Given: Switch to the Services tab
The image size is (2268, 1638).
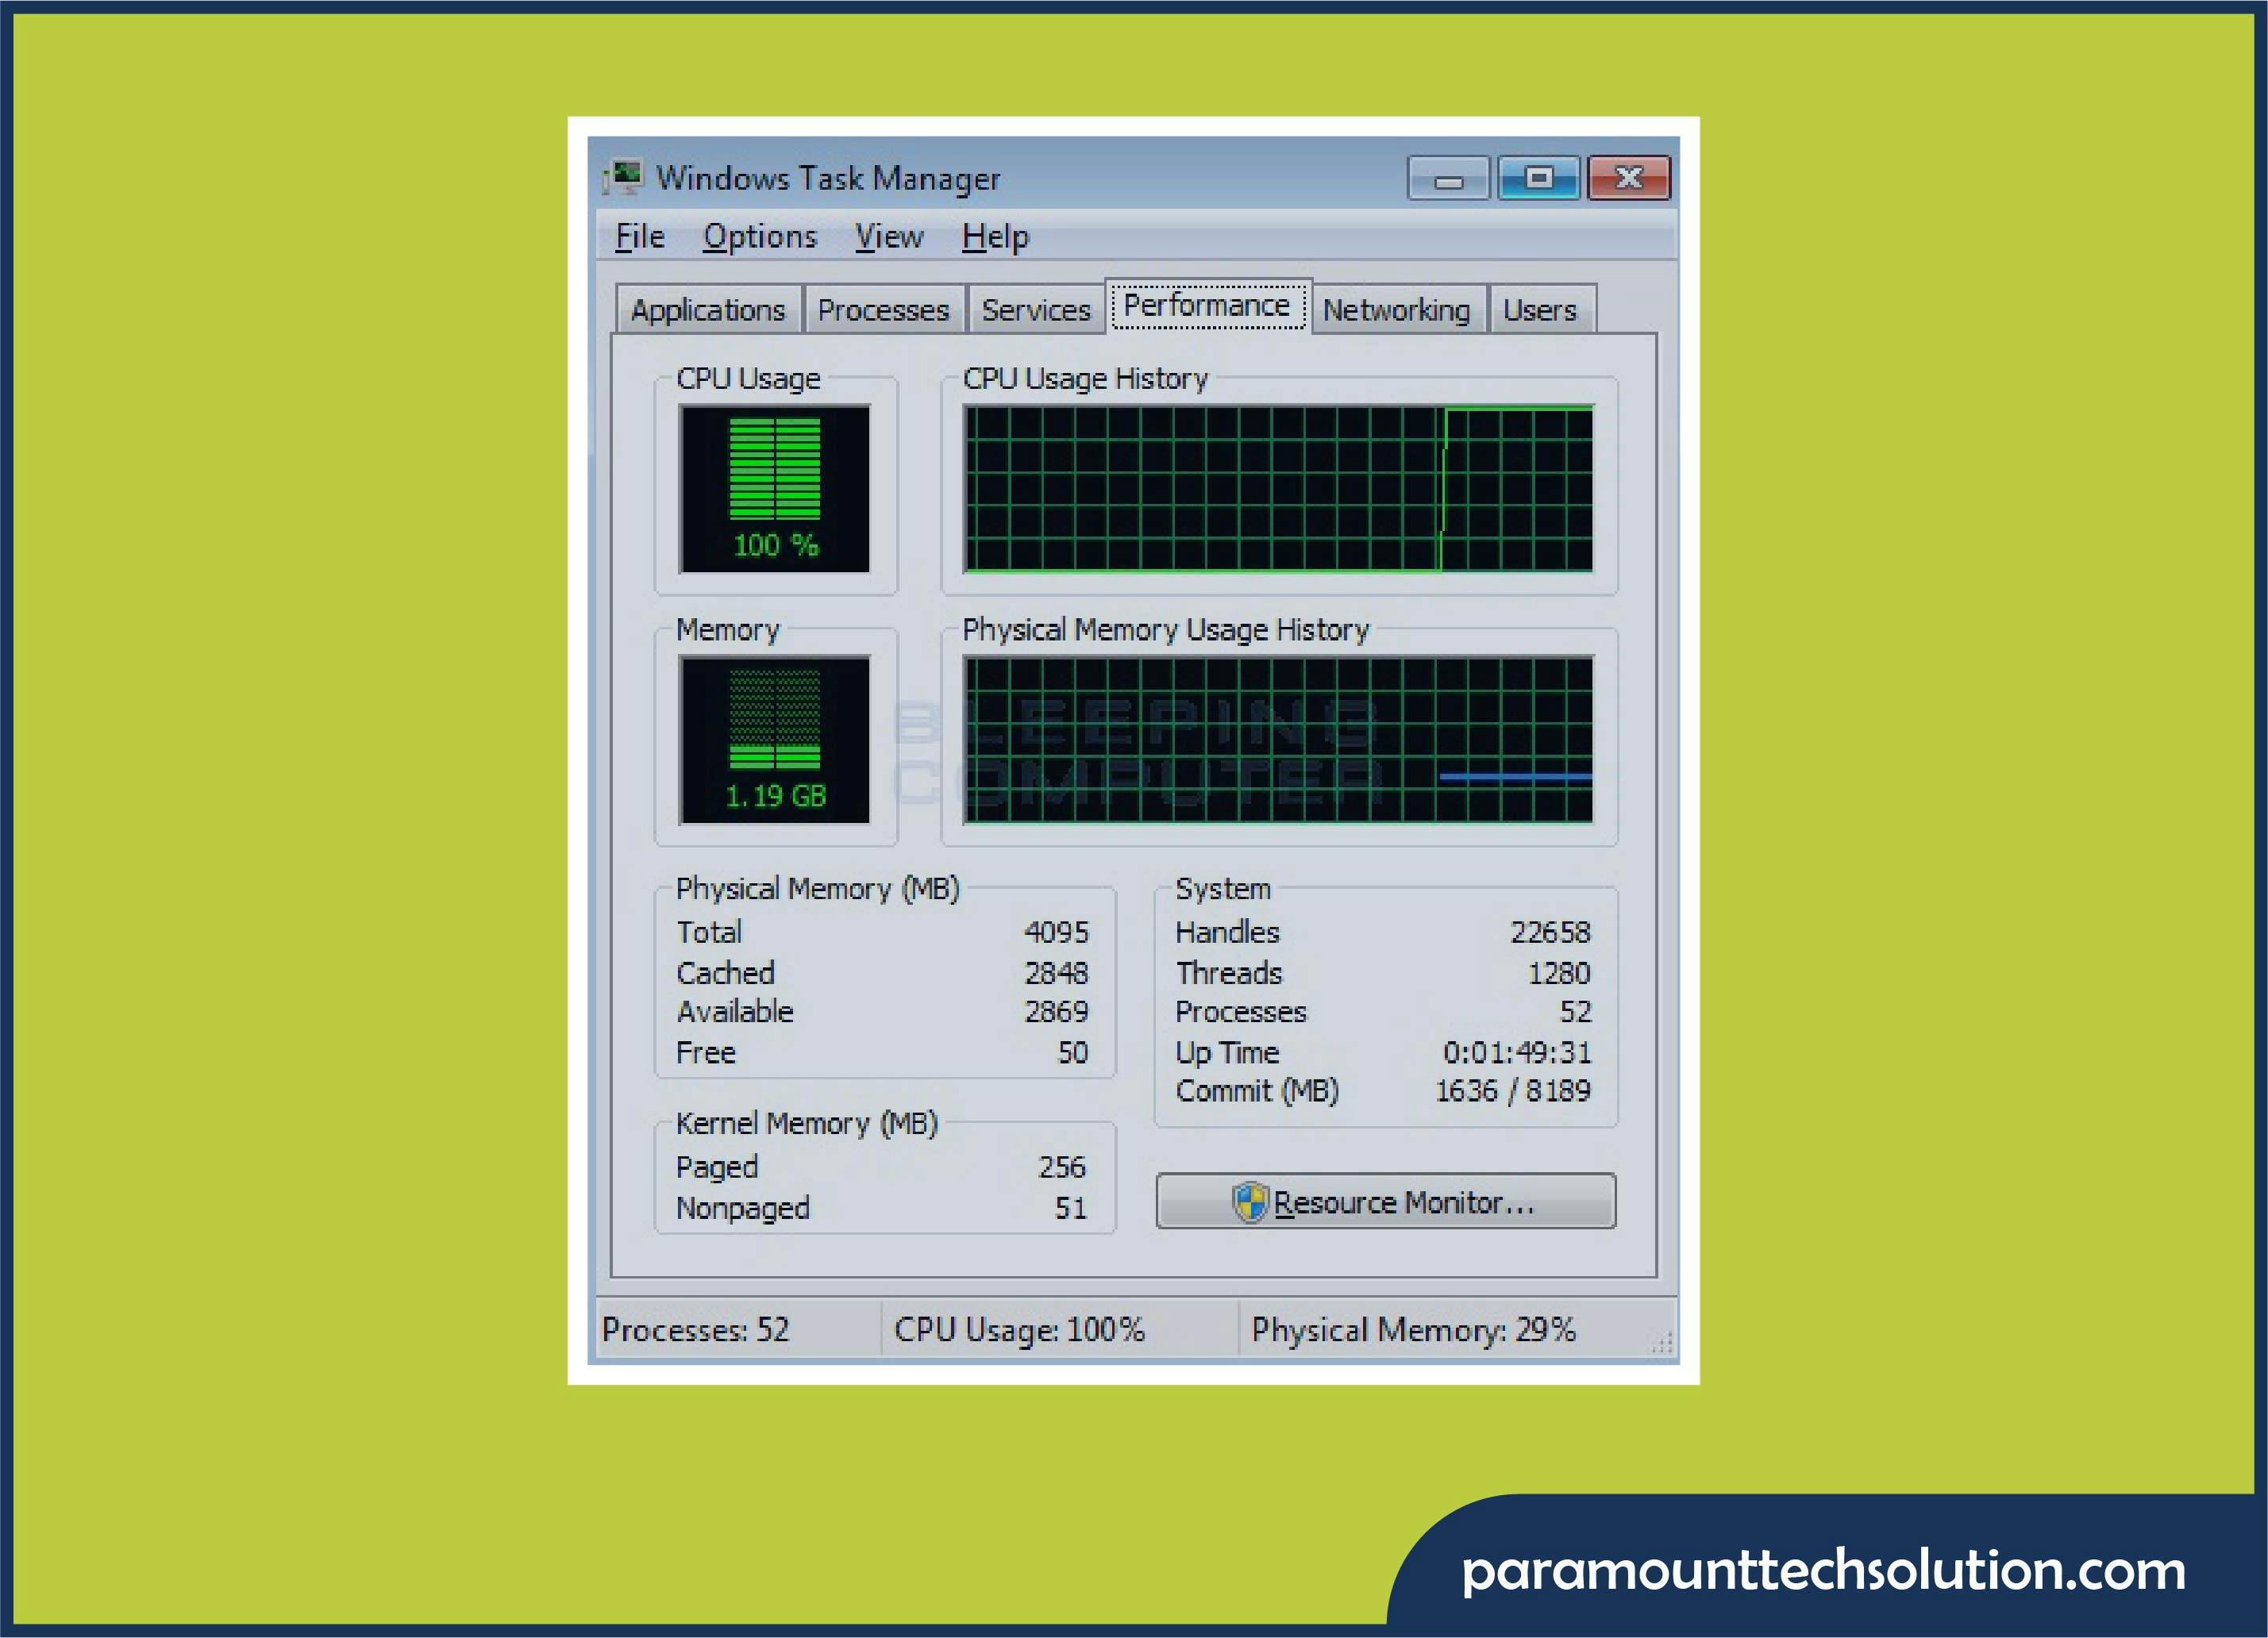Looking at the screenshot, I should tap(1035, 310).
